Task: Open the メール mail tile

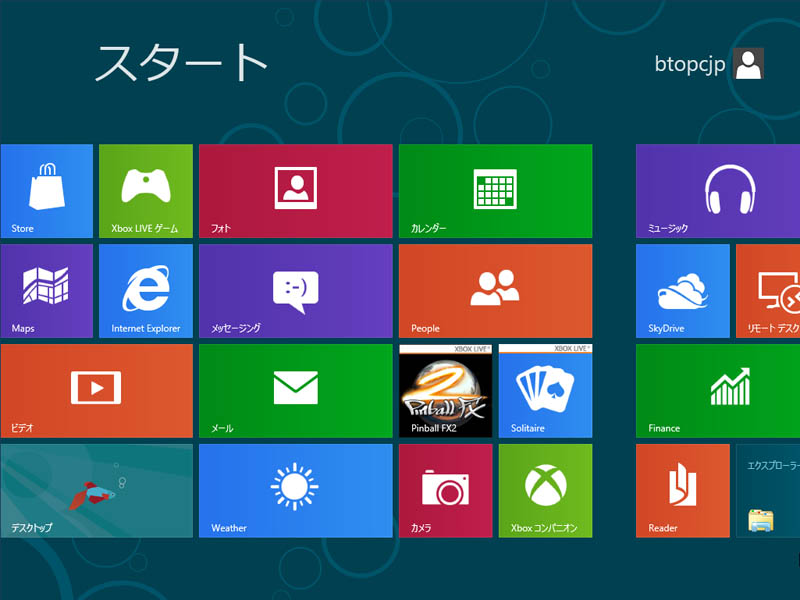Action: coord(296,391)
